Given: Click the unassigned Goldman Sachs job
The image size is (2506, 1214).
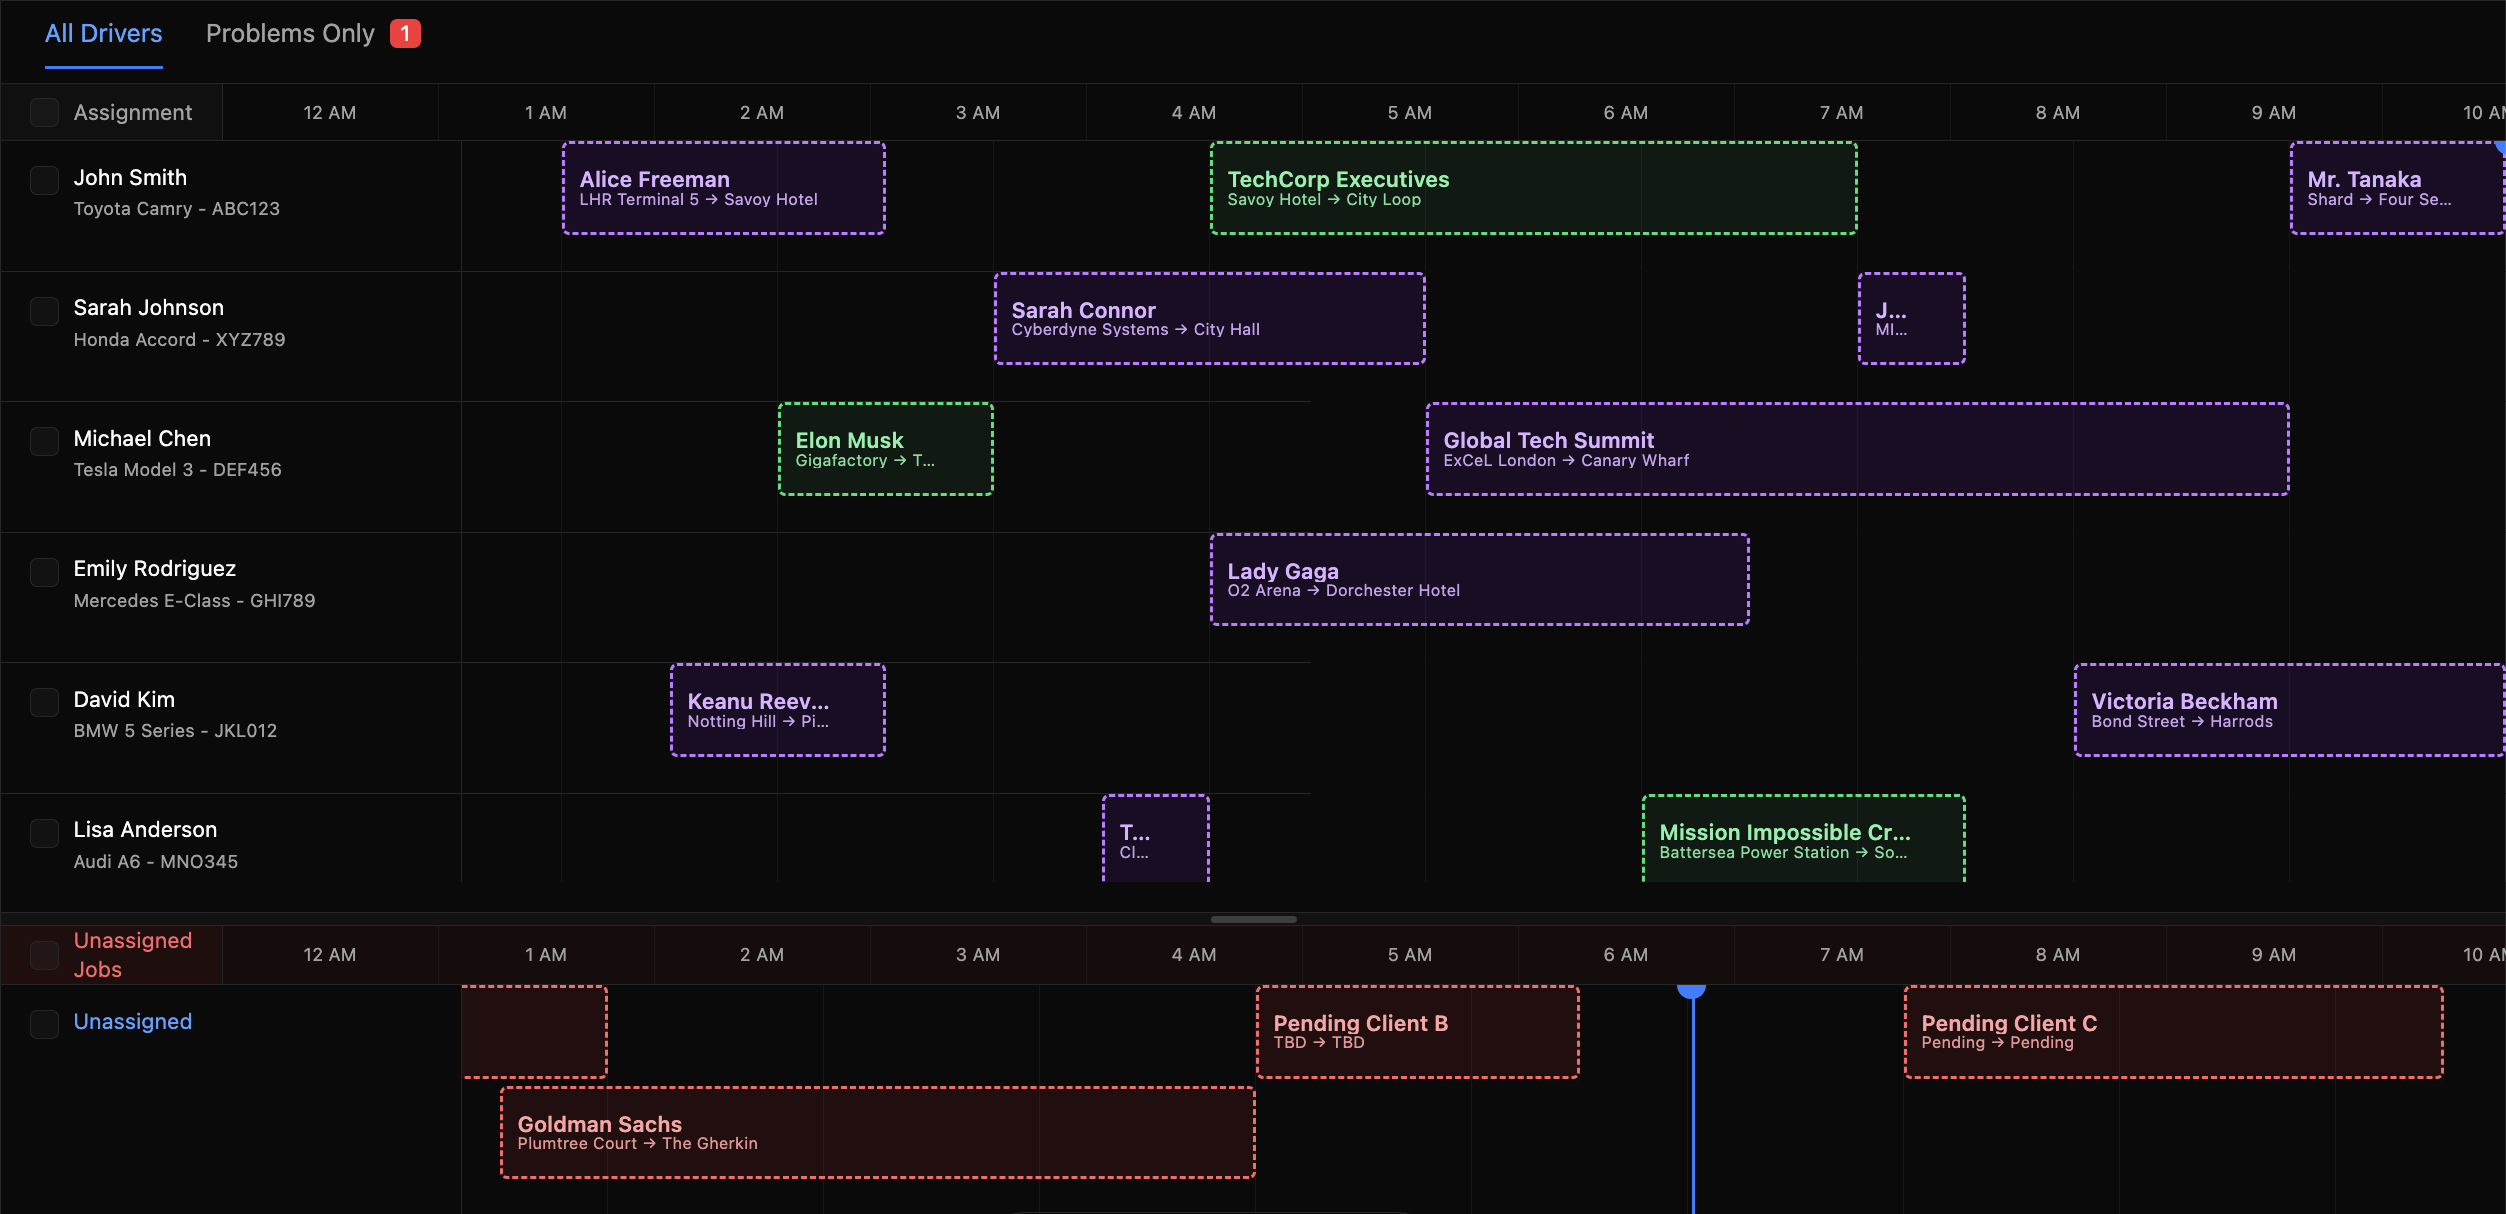Looking at the screenshot, I should (876, 1133).
